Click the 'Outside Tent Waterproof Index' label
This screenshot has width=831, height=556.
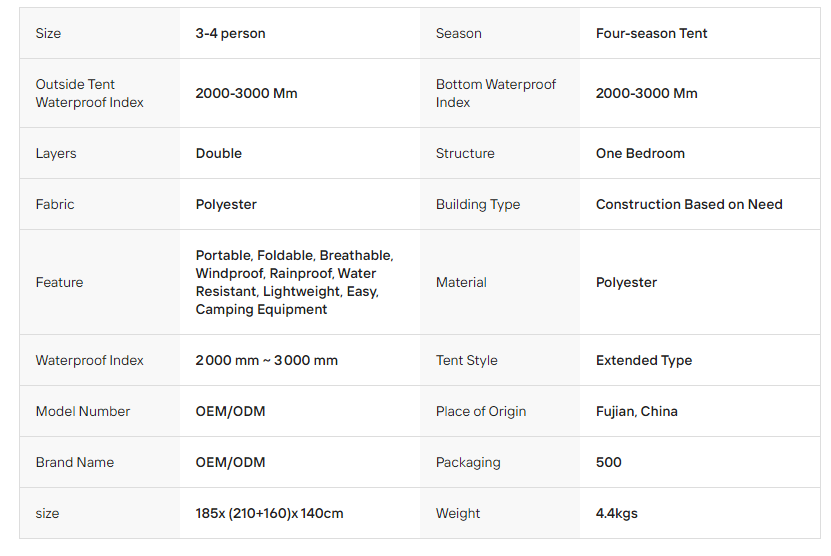90,93
